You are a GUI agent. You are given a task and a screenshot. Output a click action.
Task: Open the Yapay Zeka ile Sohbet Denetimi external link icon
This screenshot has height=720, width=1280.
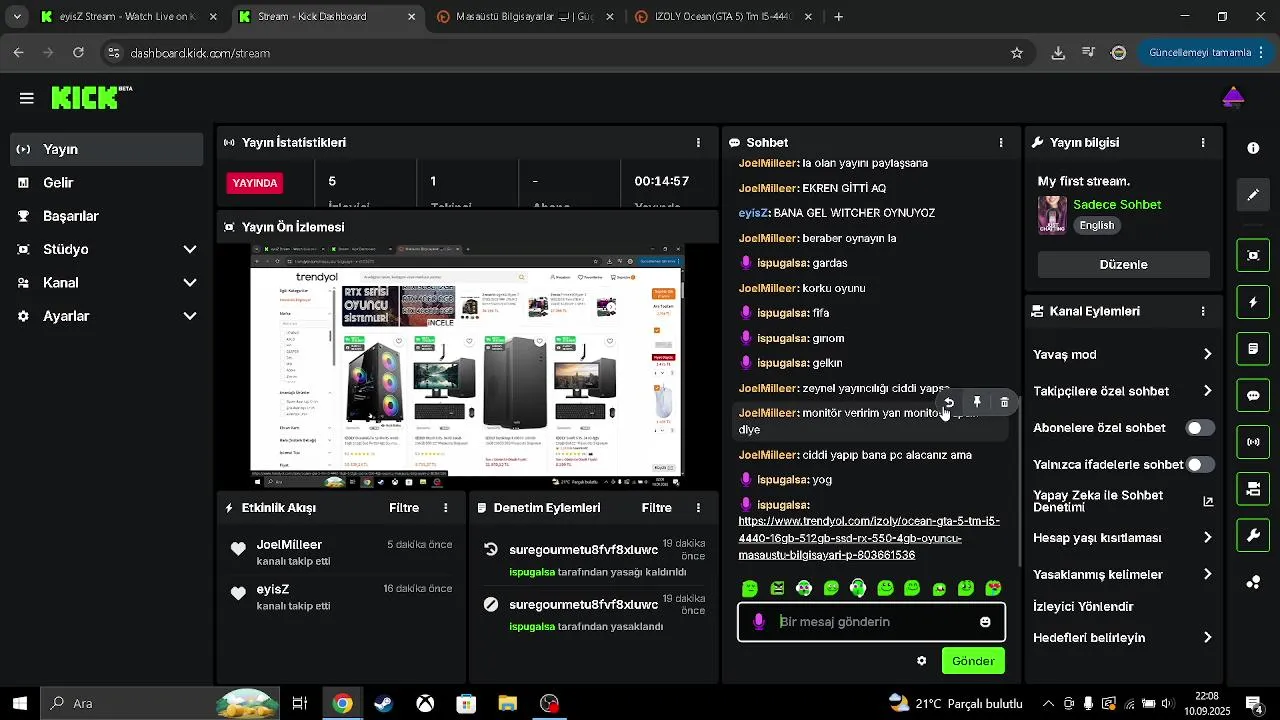1208,502
